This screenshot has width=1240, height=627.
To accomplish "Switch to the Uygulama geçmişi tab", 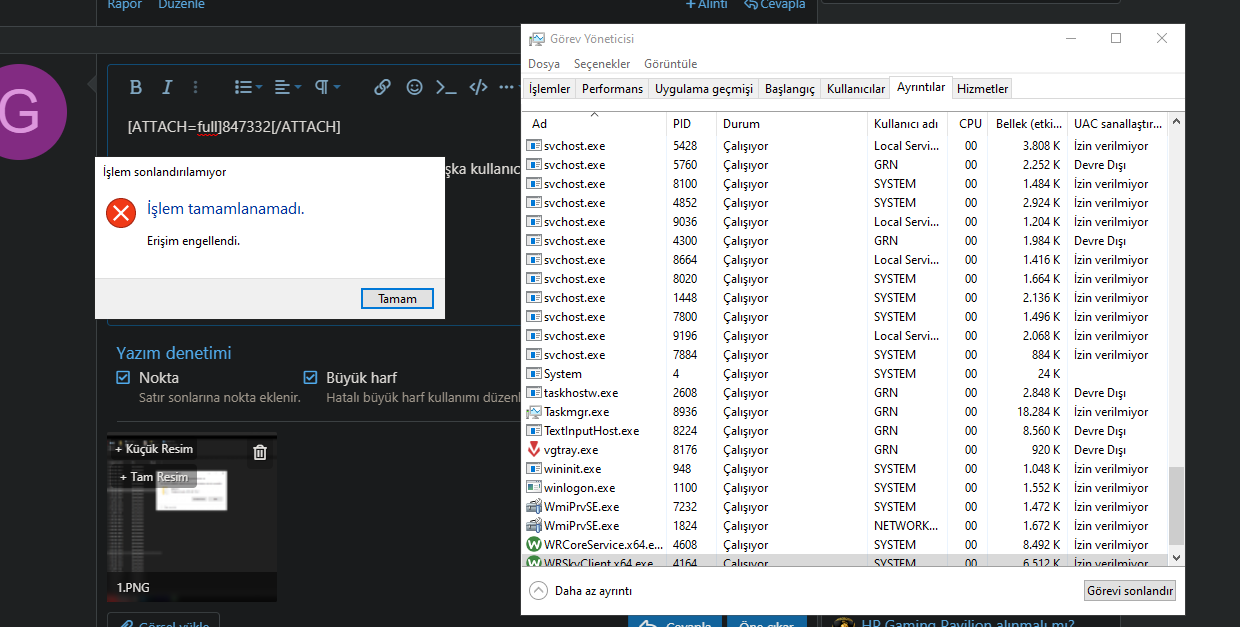I will pos(703,89).
